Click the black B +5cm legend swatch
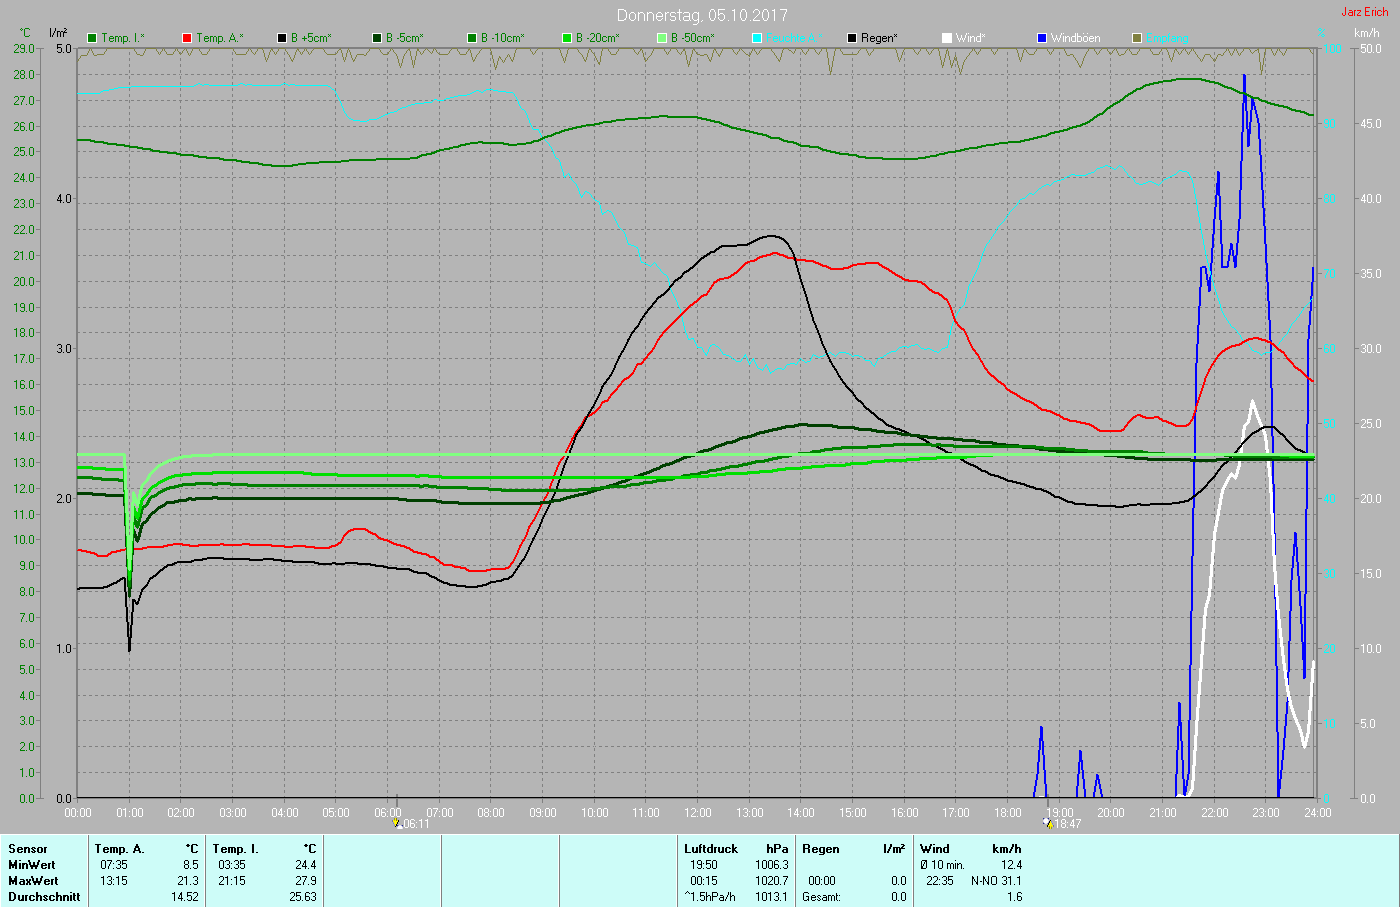1400x907 pixels. pos(282,38)
